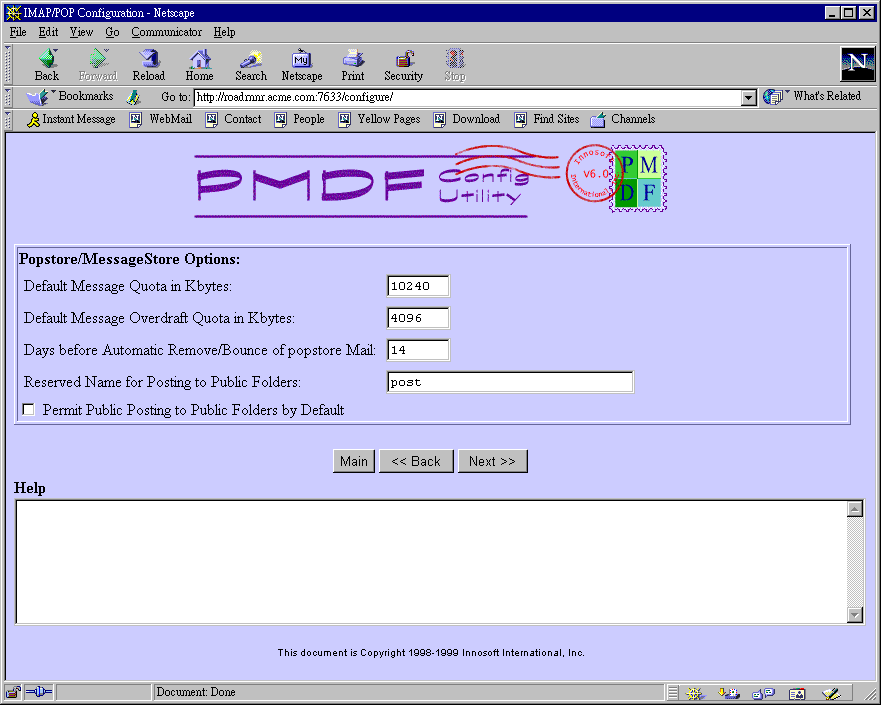
Task: Click the Help box scrollbar down arrow
Action: click(x=855, y=615)
